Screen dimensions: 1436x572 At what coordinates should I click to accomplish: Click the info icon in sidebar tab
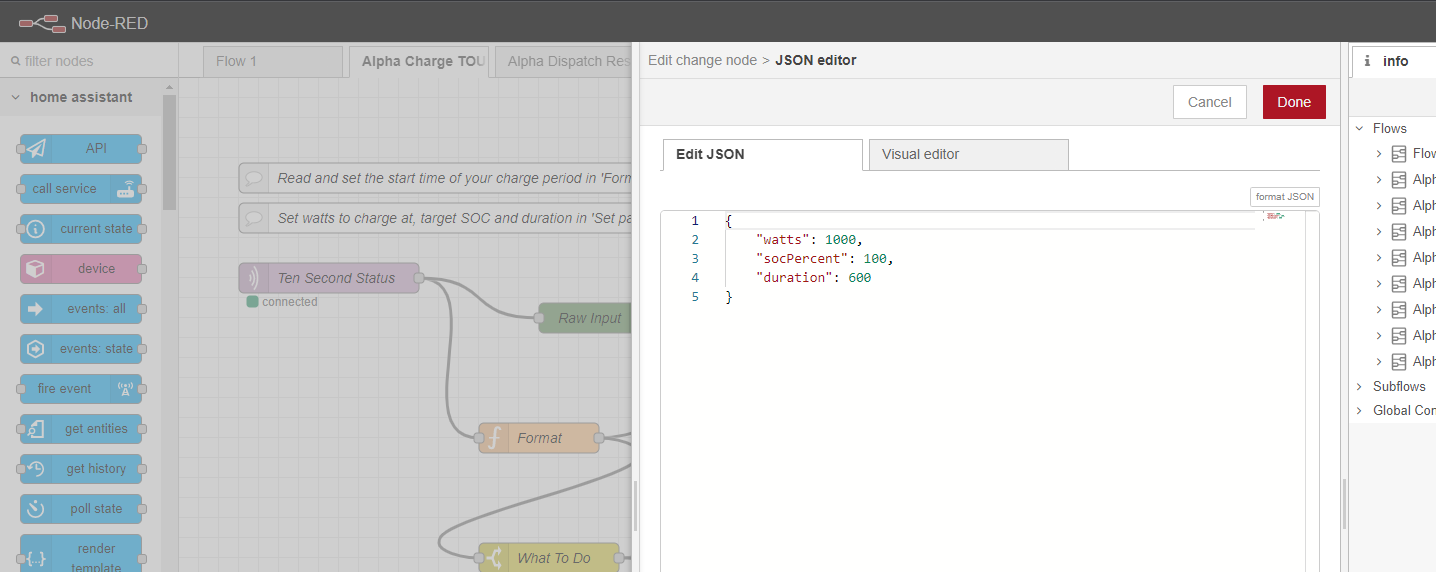(1367, 61)
